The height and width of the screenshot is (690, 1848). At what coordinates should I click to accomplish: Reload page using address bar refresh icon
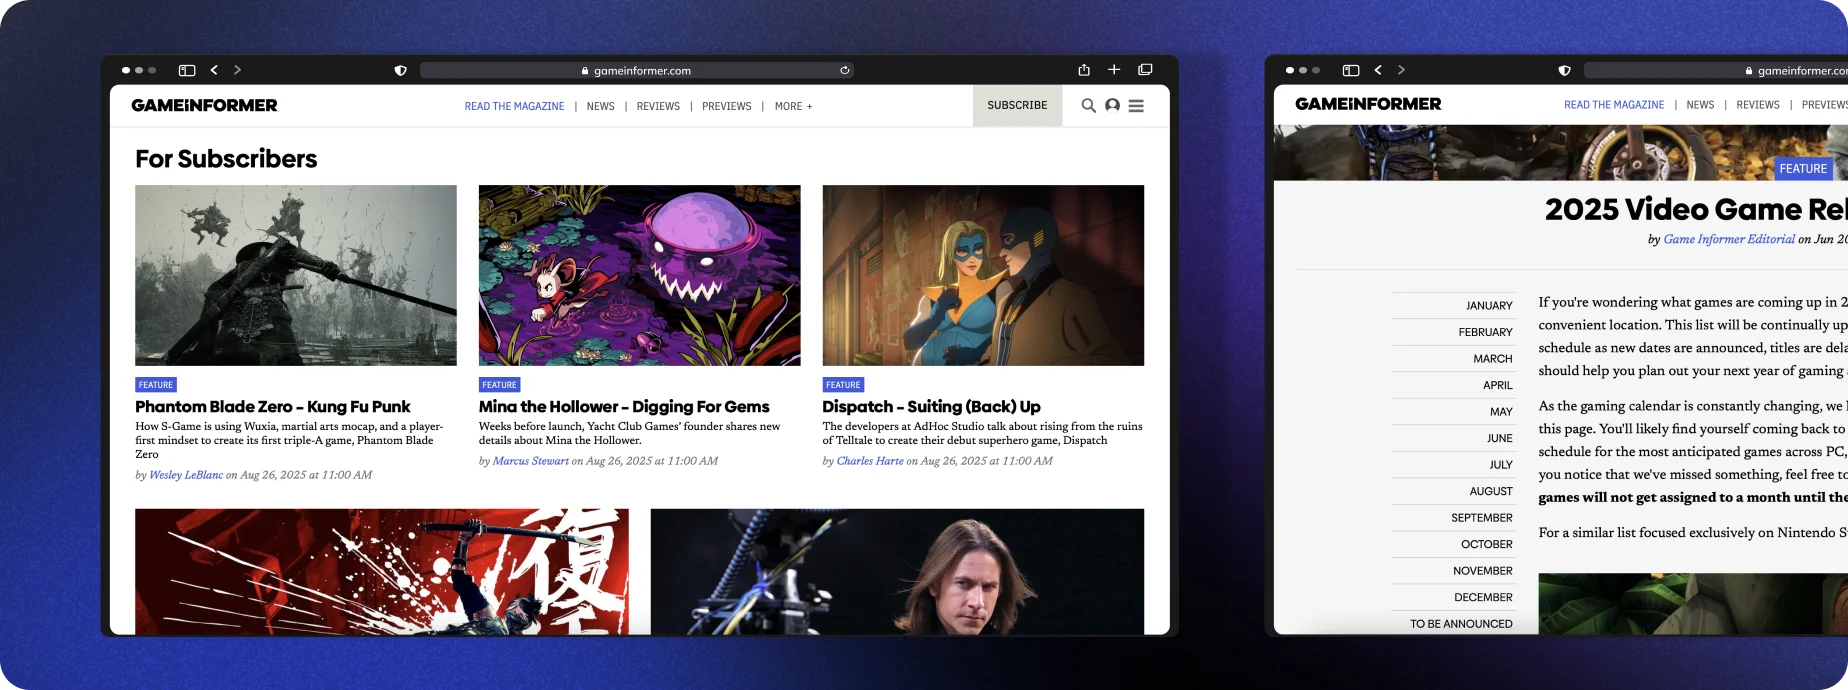[845, 70]
